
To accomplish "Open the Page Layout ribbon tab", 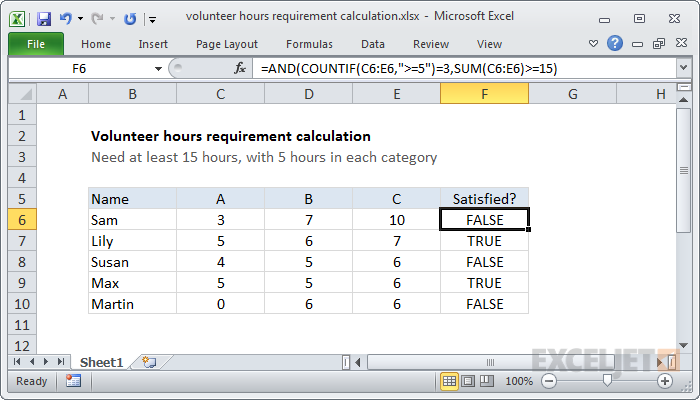I will pyautogui.click(x=227, y=44).
